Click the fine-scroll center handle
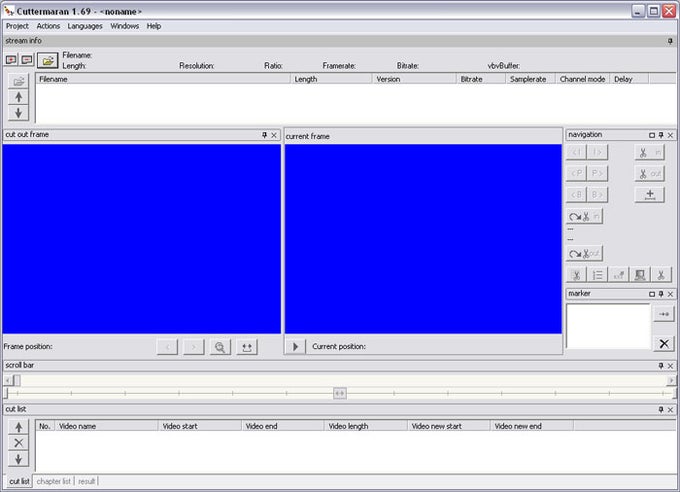 tap(340, 393)
